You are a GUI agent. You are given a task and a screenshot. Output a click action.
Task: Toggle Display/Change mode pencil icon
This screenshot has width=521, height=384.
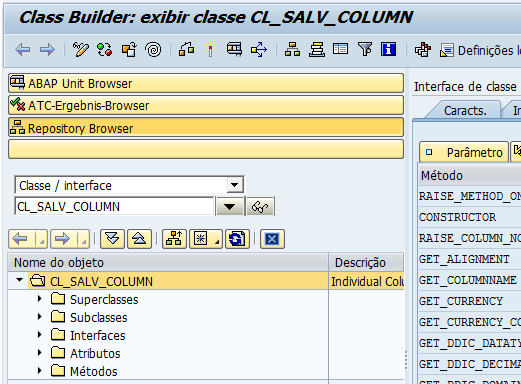pos(81,50)
